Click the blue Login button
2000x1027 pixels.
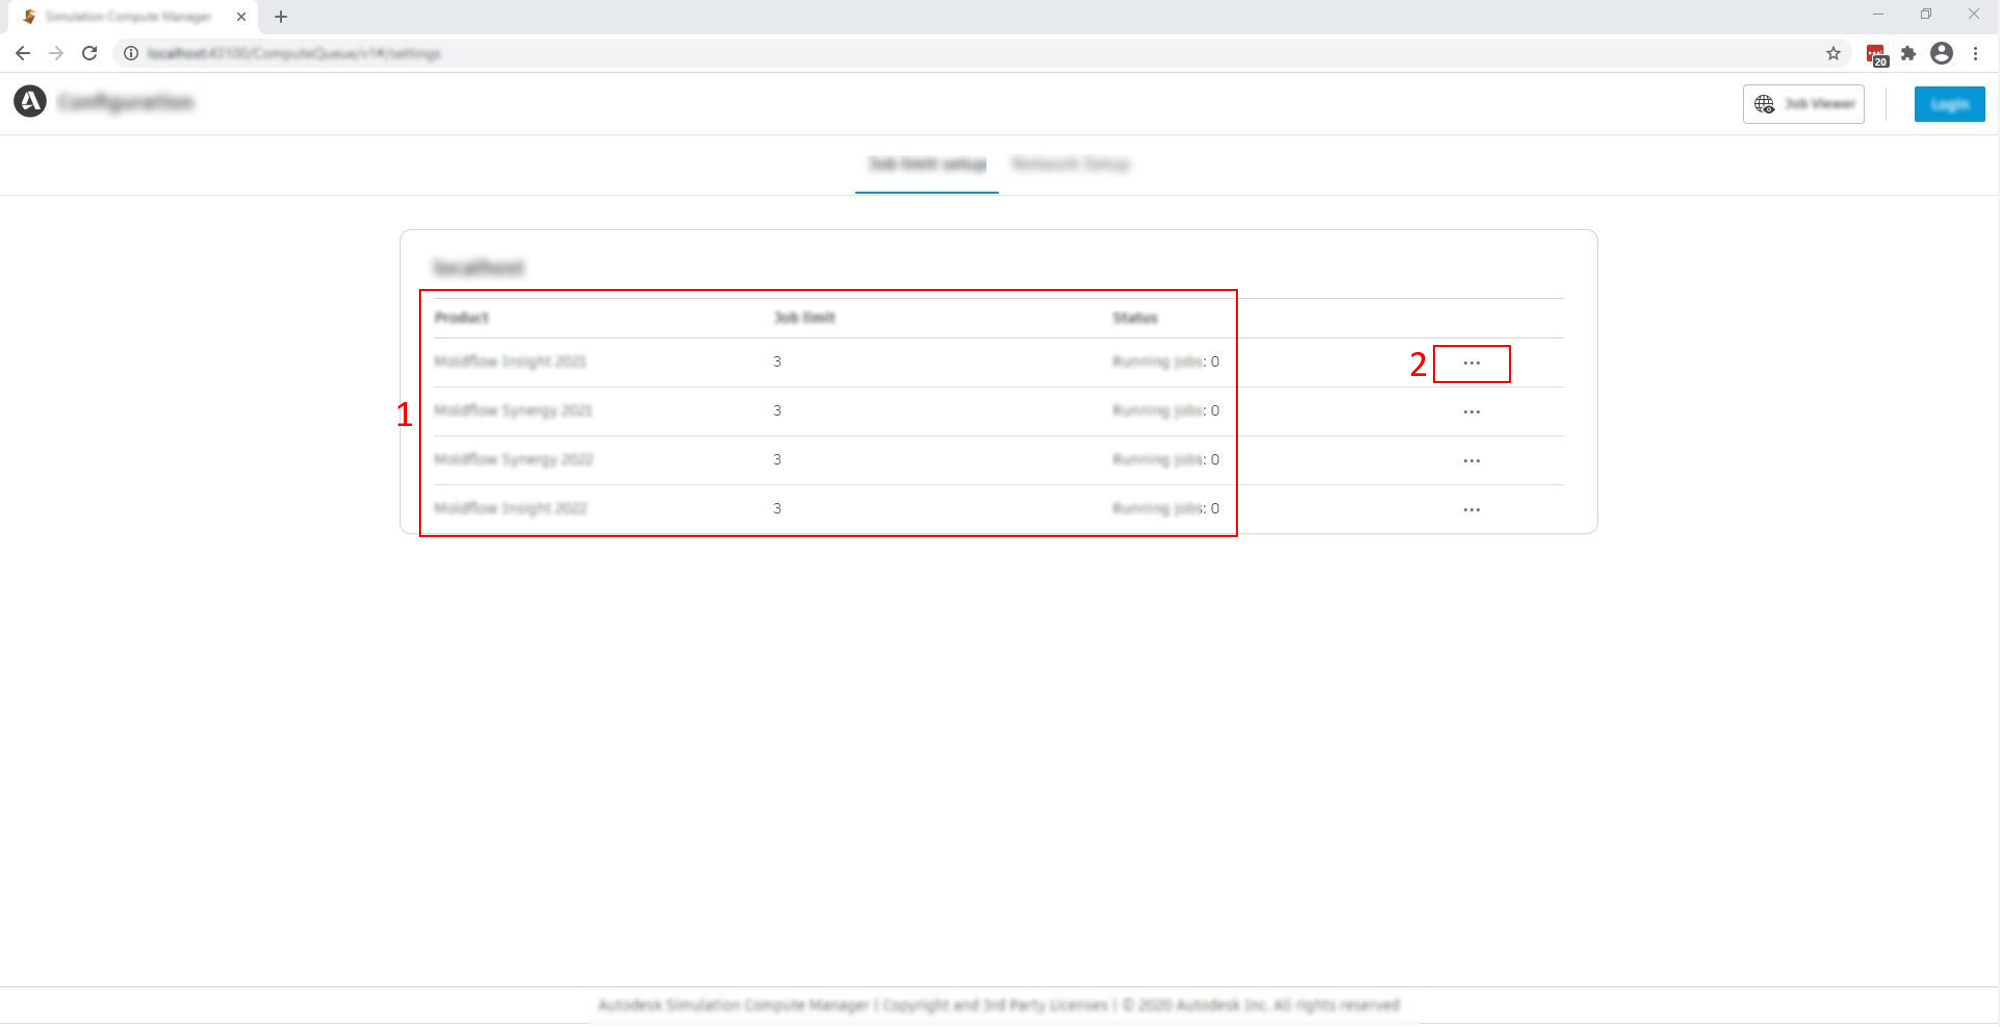1949,103
